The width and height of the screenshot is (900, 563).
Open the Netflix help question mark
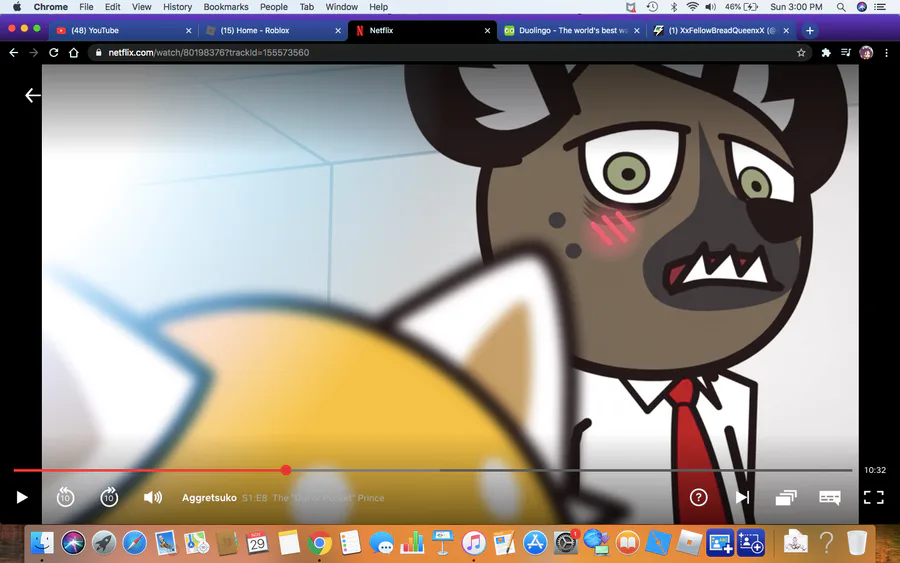point(698,497)
